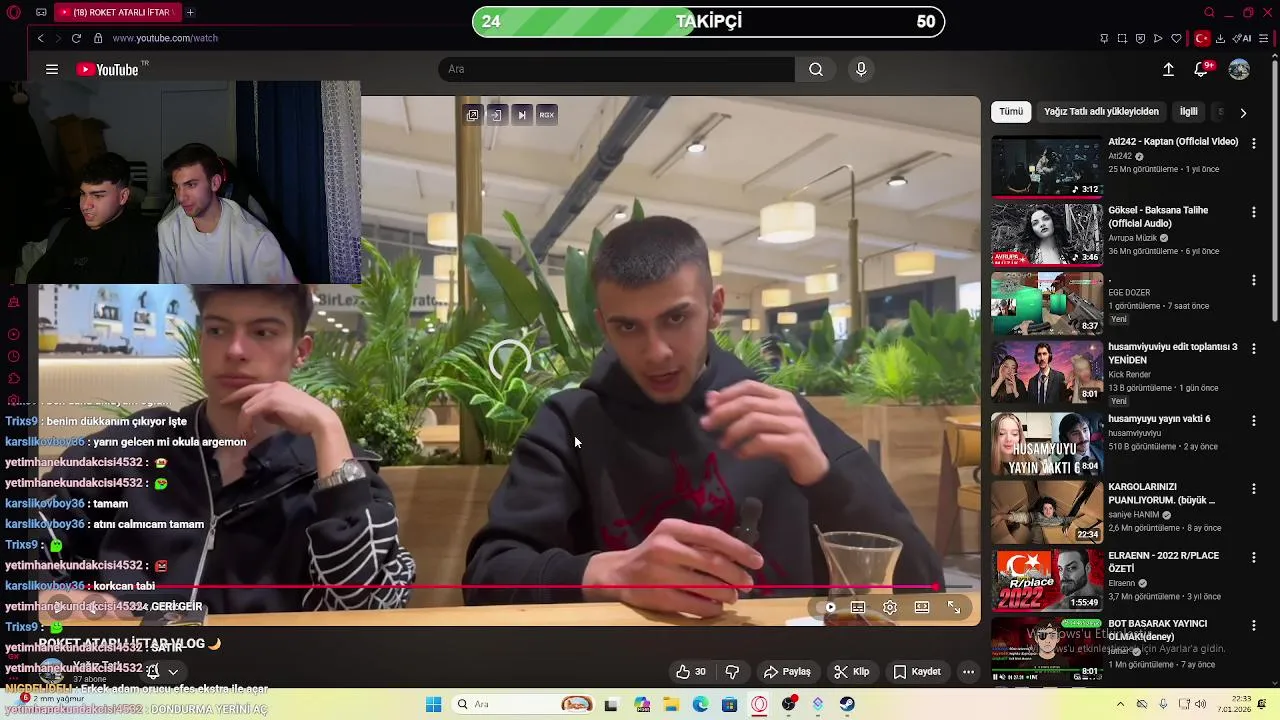
Task: Go back with the browser back arrow
Action: [x=40, y=38]
